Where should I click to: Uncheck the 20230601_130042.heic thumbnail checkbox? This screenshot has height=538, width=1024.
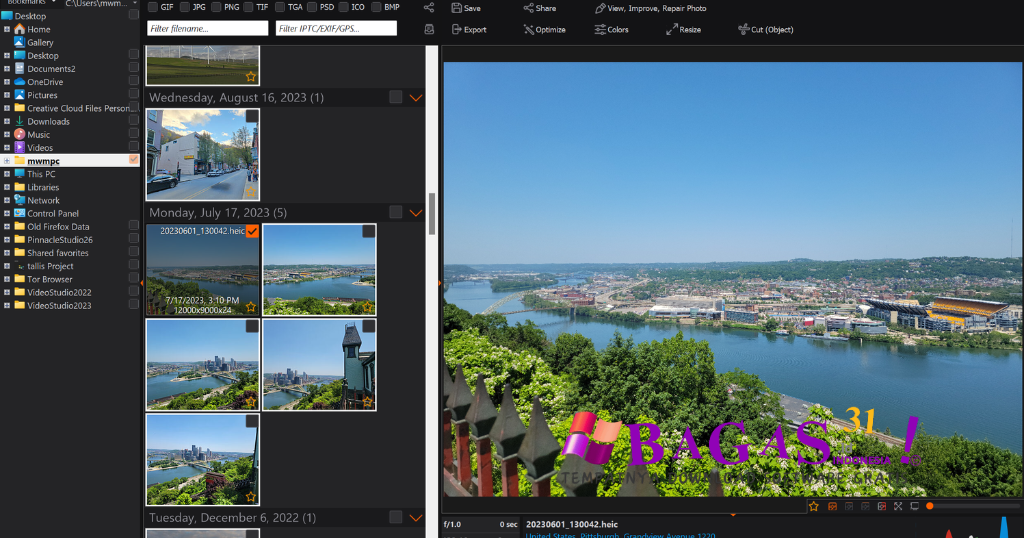252,231
